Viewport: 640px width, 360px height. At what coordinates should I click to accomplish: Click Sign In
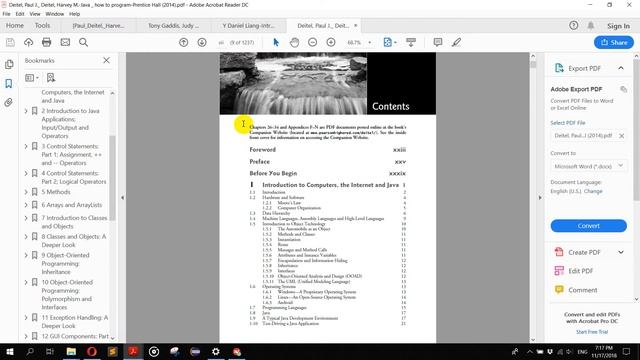pos(618,26)
